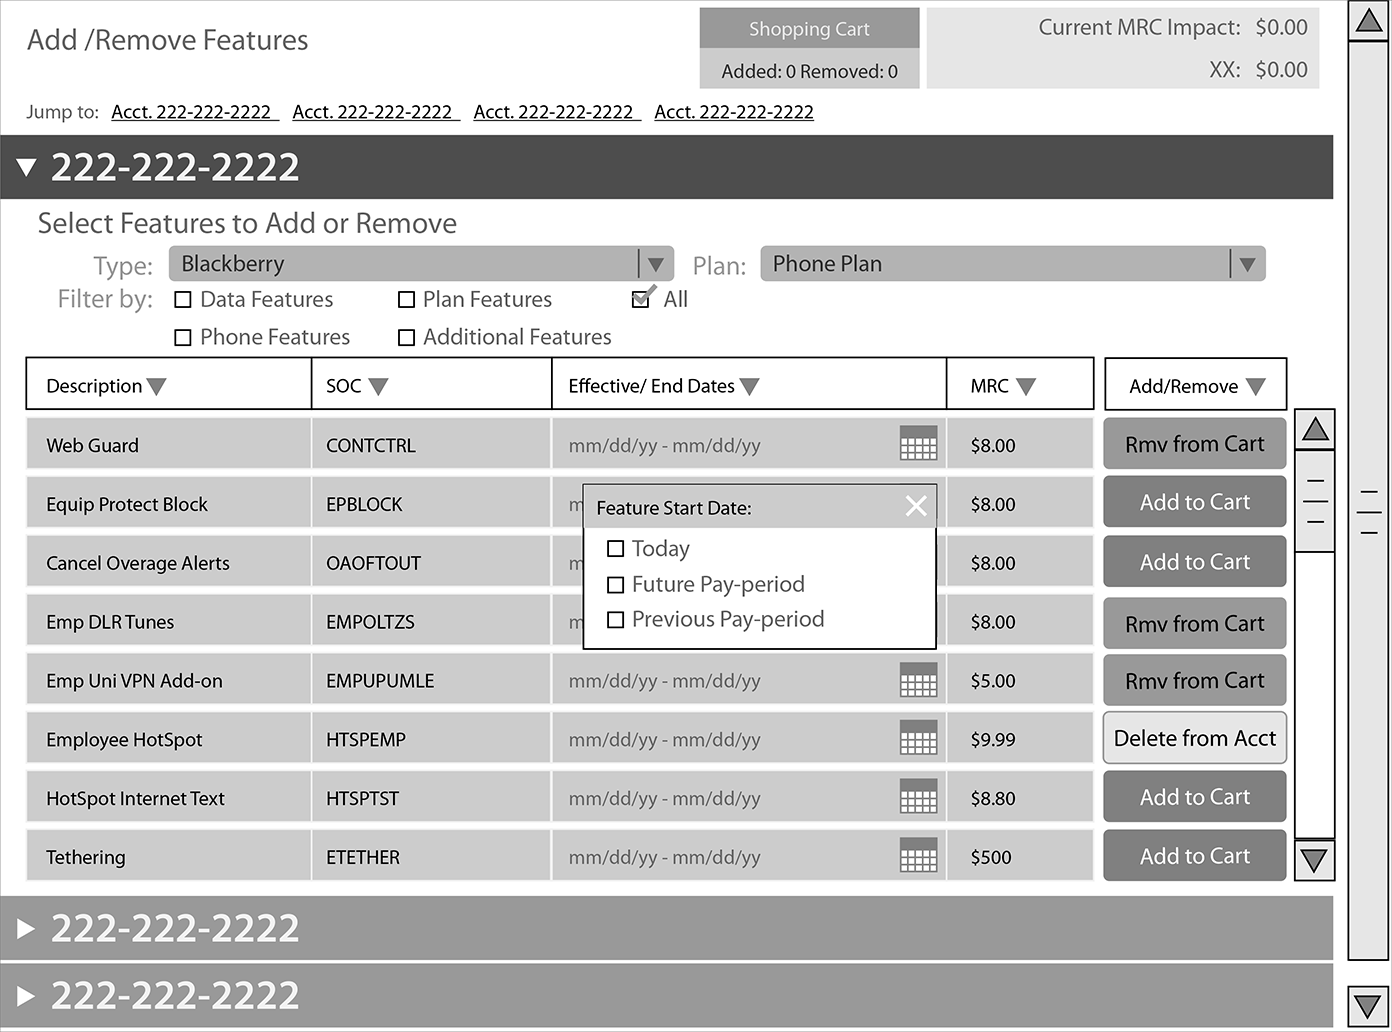The width and height of the screenshot is (1392, 1032).
Task: Jump to fourth Acct. 222-222-2222 link
Action: tap(734, 112)
